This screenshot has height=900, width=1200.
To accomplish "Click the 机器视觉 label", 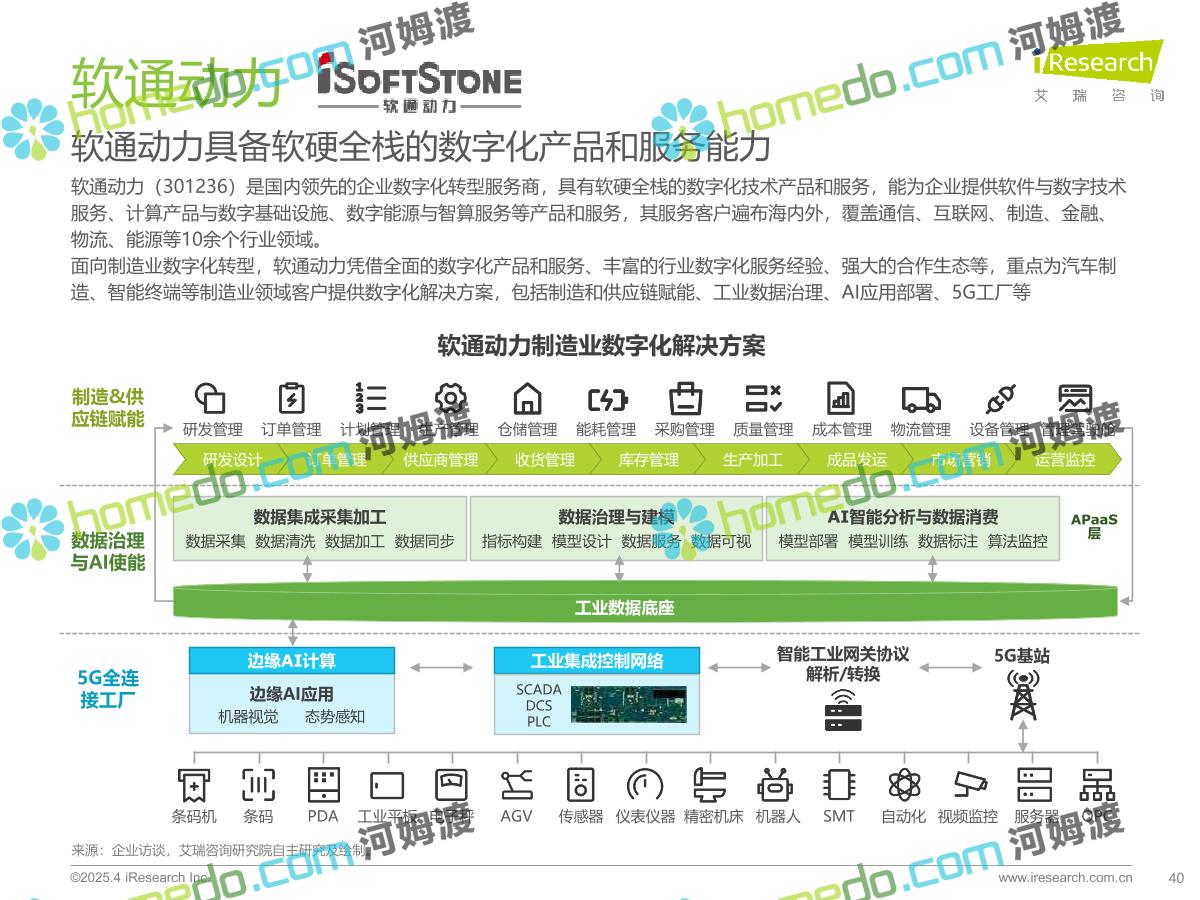I will pos(249,716).
